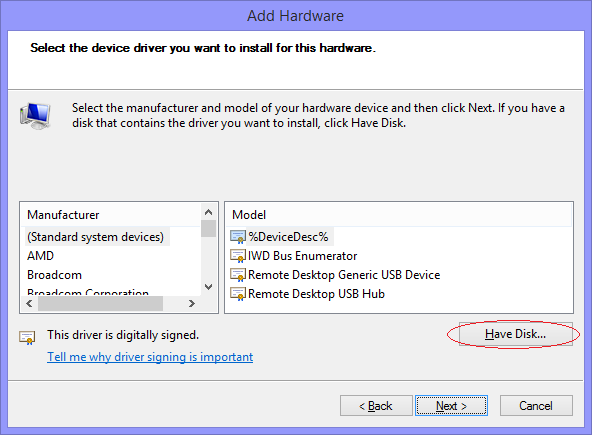Click the manufacturer list scroll down arrow
Viewport: 592px width, 435px height.
tap(208, 287)
